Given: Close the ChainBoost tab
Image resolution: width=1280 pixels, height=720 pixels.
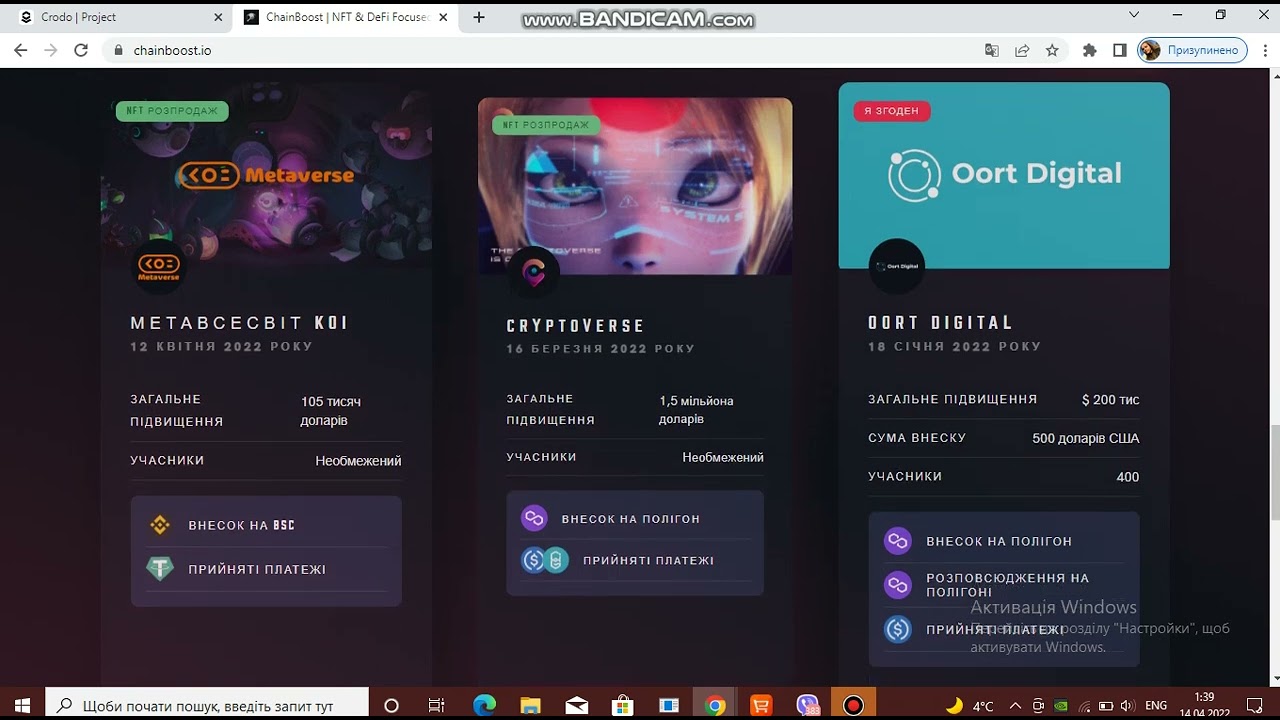Looking at the screenshot, I should point(444,17).
